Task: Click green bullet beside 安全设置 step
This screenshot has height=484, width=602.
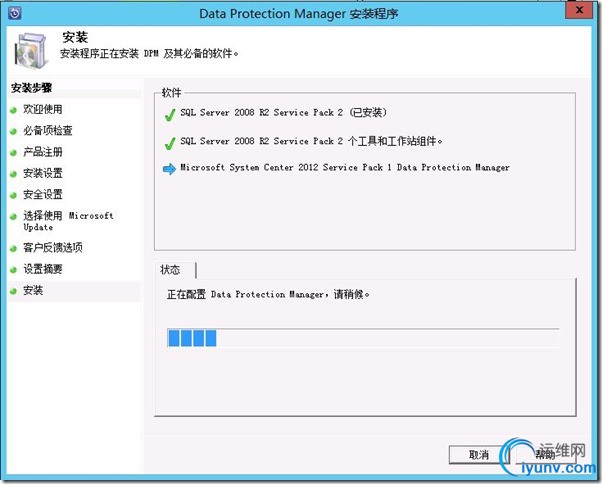Action: pyautogui.click(x=13, y=195)
